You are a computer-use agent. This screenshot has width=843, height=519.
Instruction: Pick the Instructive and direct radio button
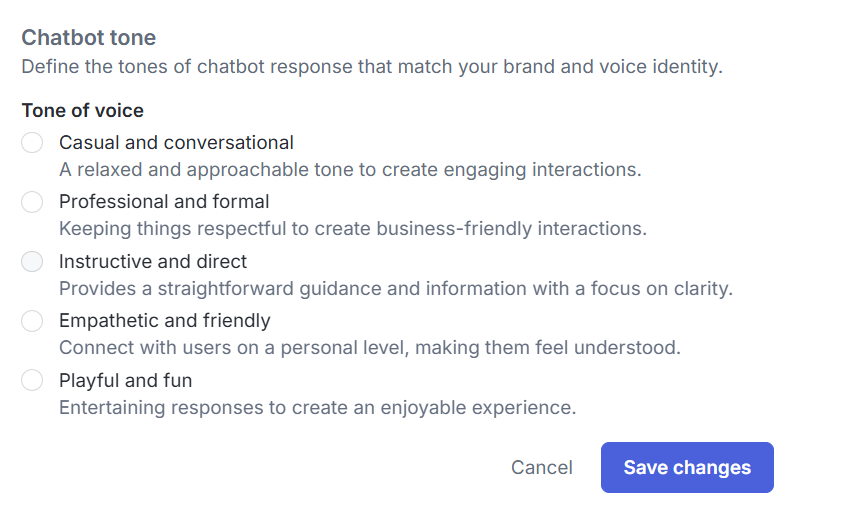(32, 262)
